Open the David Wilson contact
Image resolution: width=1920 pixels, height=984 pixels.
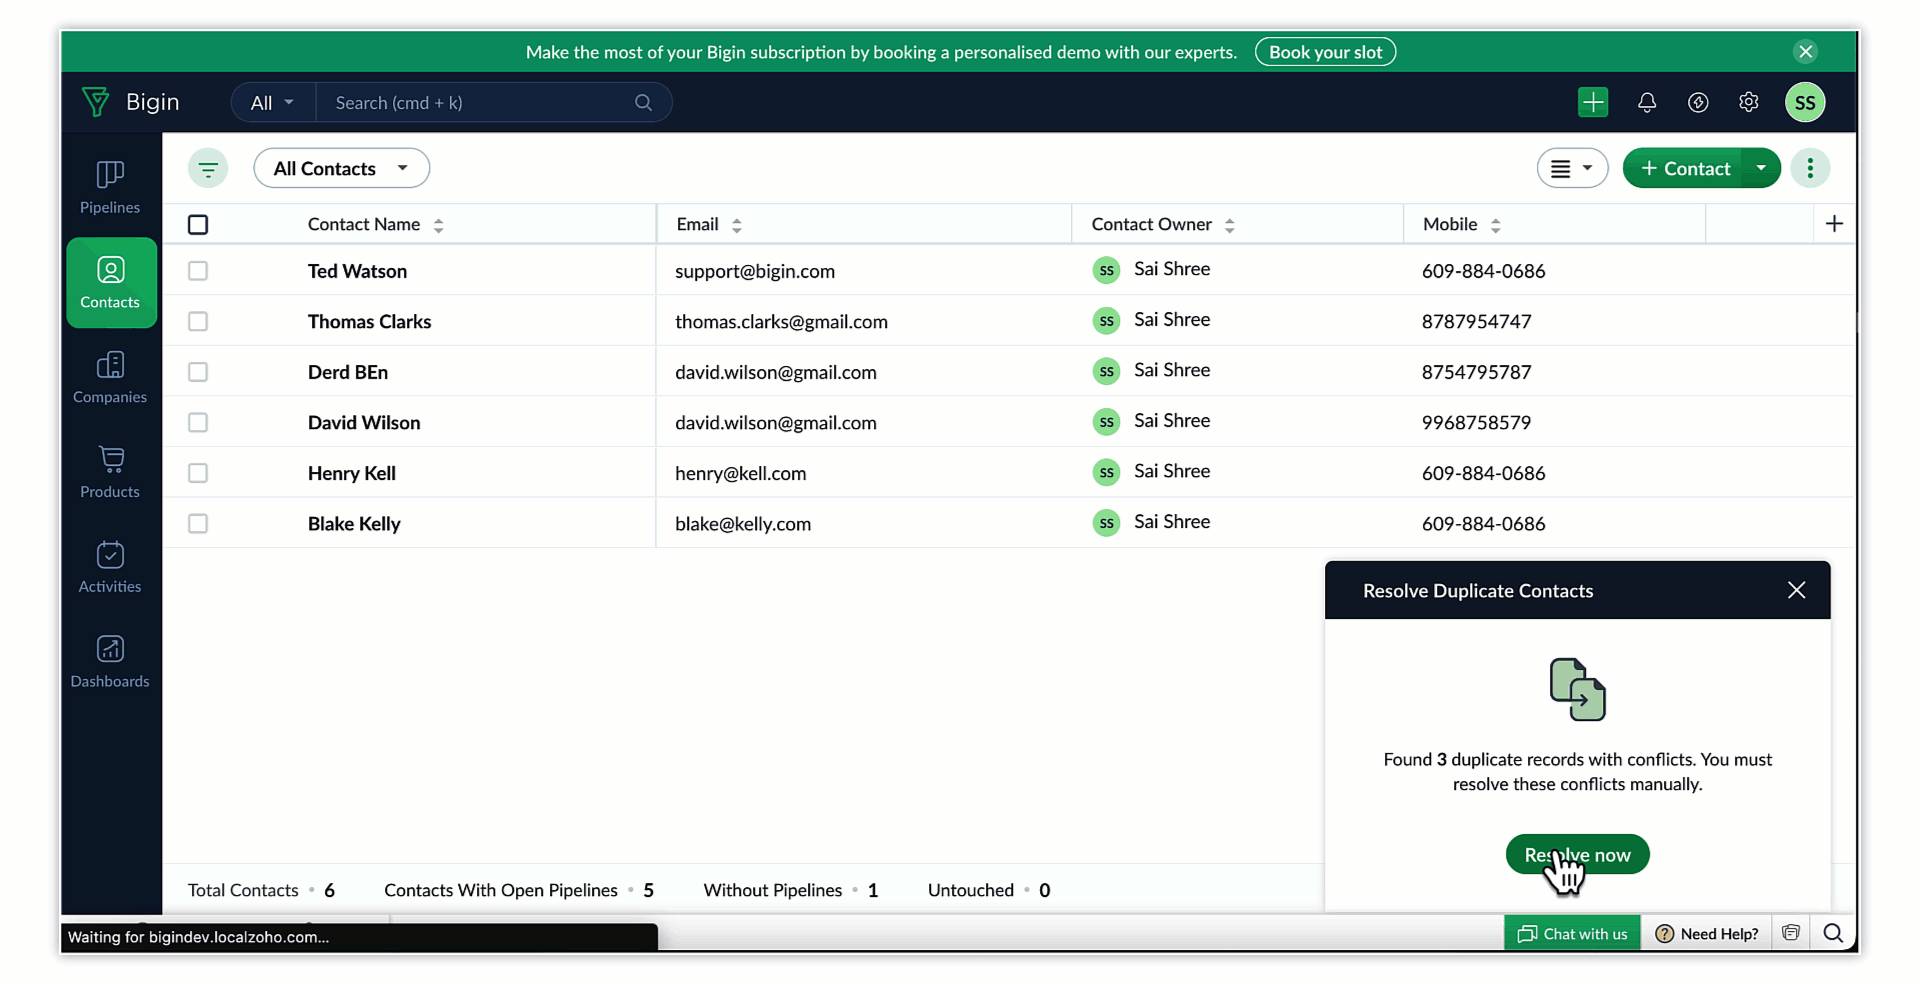pyautogui.click(x=364, y=422)
